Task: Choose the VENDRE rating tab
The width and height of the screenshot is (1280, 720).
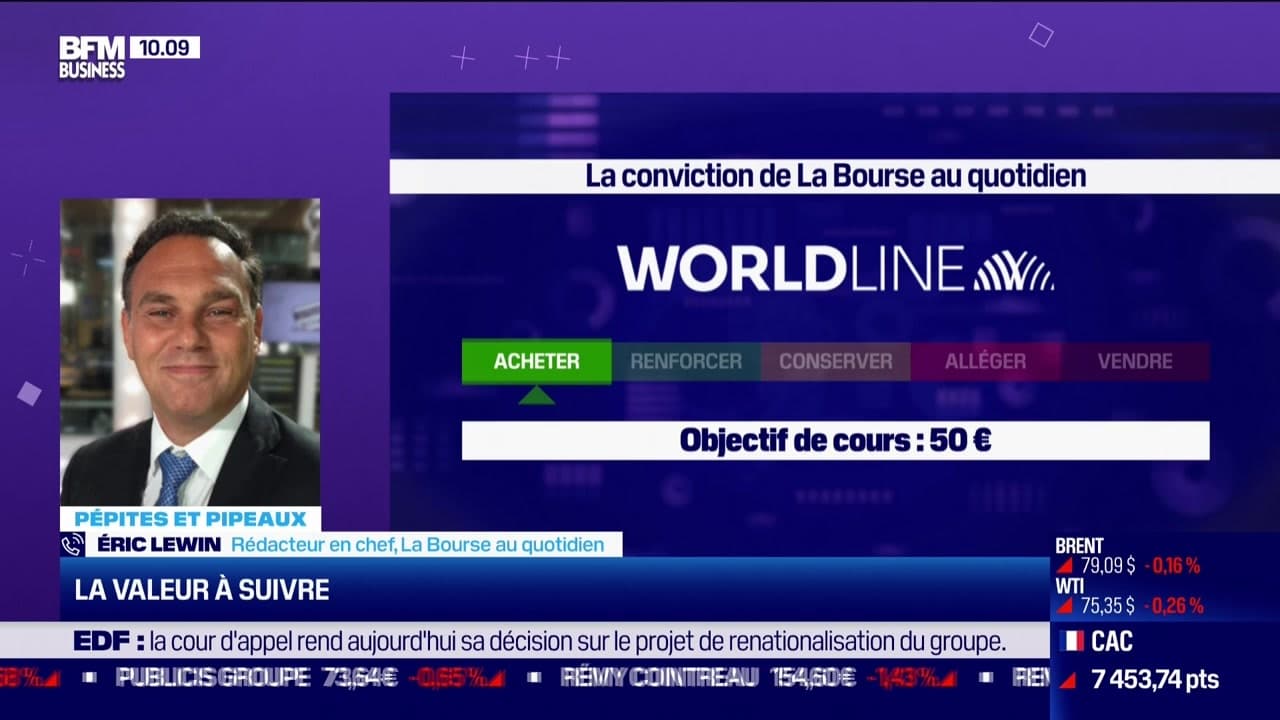Action: (x=1135, y=361)
